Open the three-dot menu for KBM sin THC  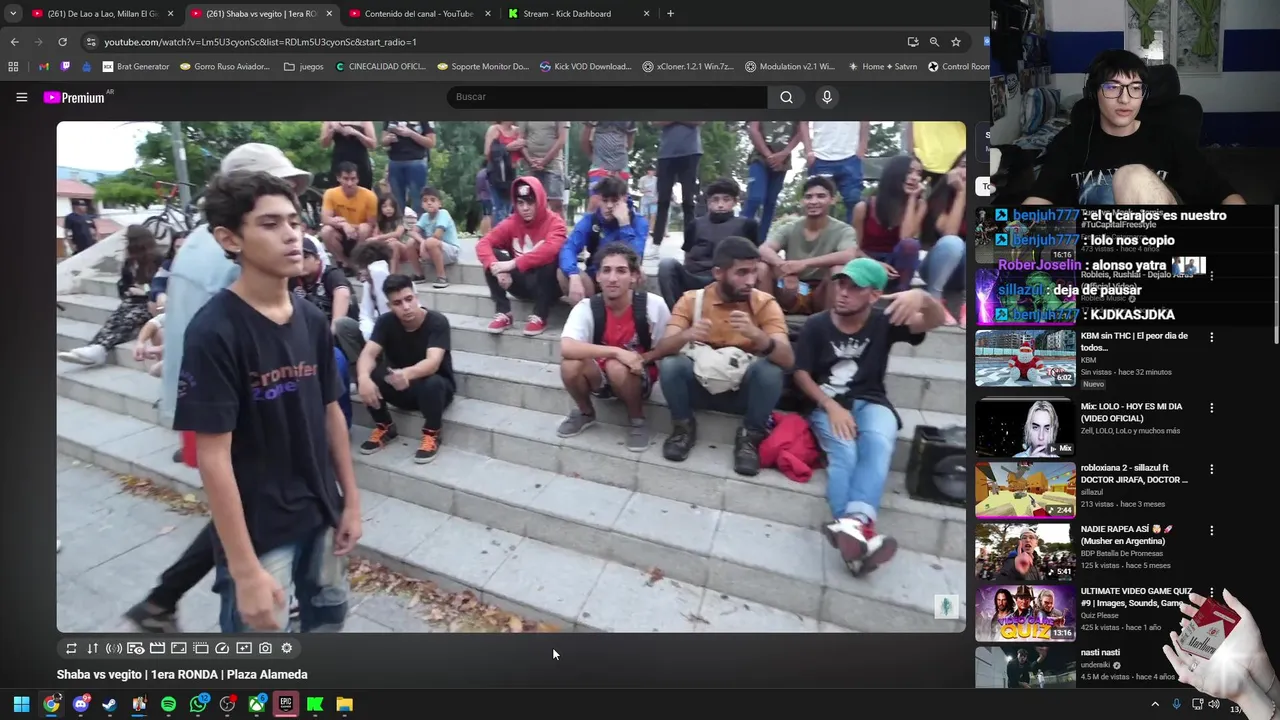click(x=1211, y=337)
